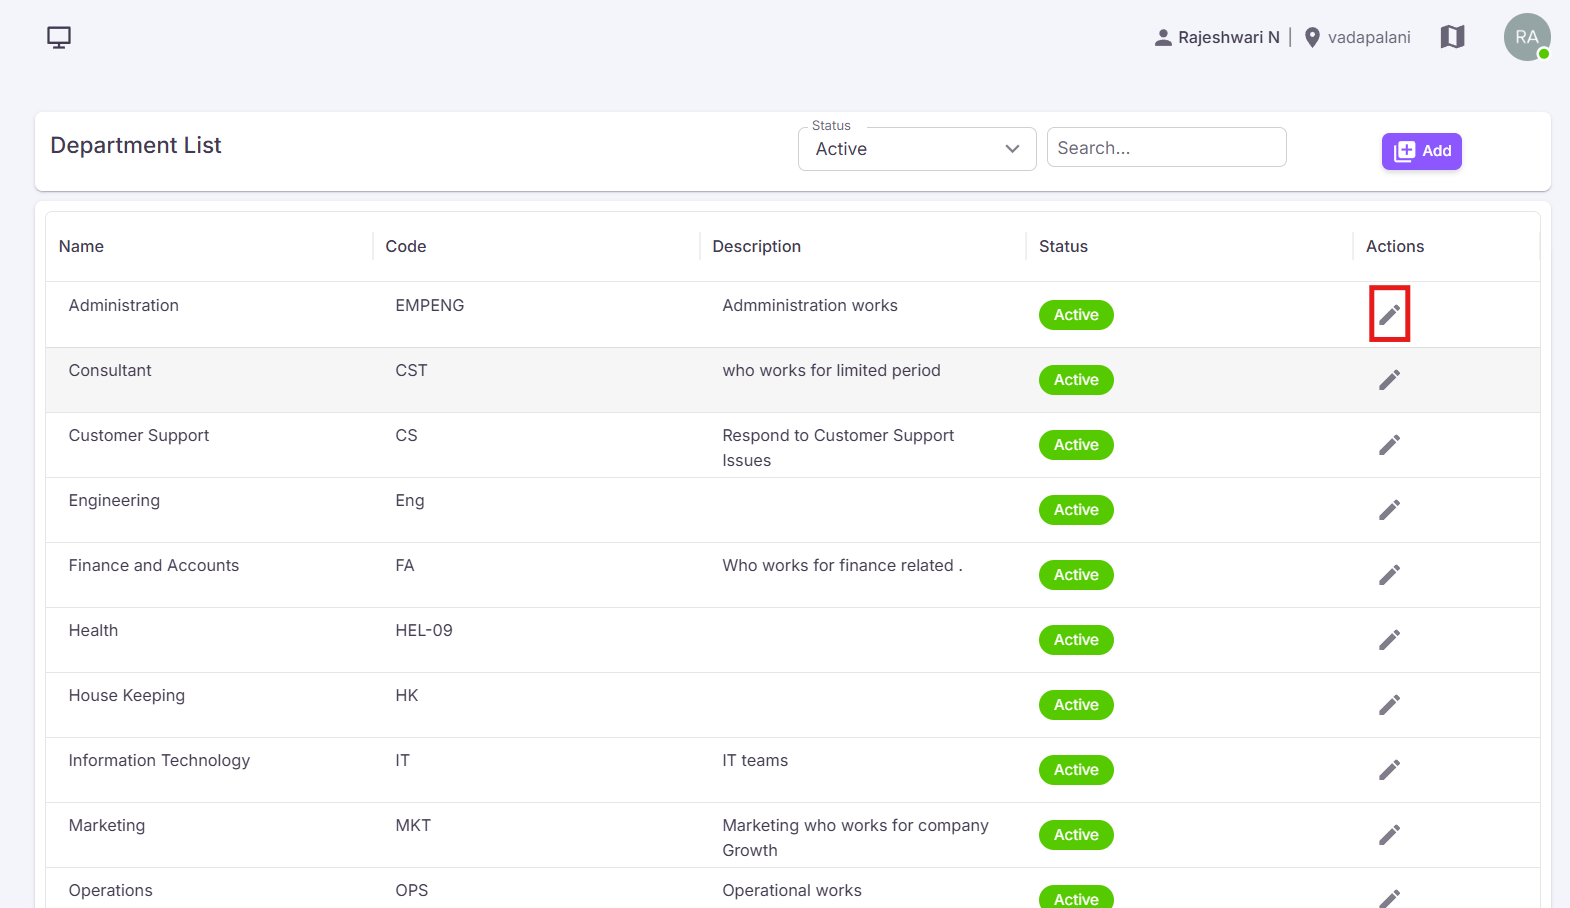1570x908 pixels.
Task: Sort by the Name column header
Action: pos(81,246)
